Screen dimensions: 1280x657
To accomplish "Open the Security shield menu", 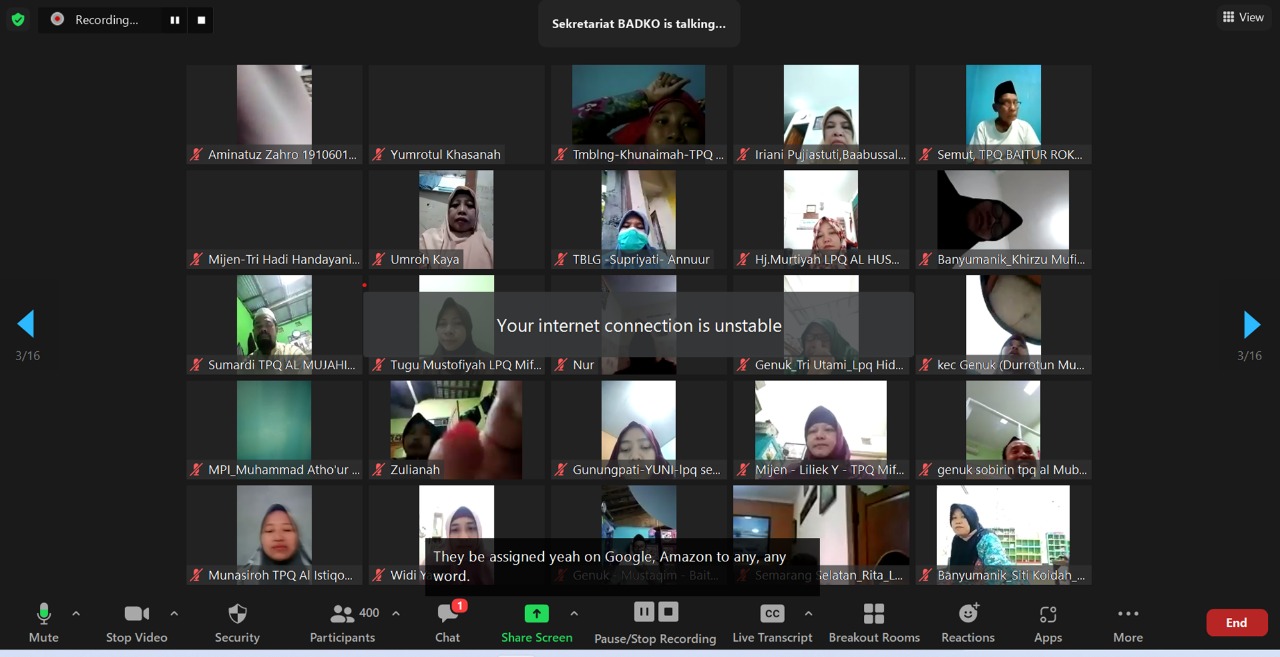I will pos(237,623).
